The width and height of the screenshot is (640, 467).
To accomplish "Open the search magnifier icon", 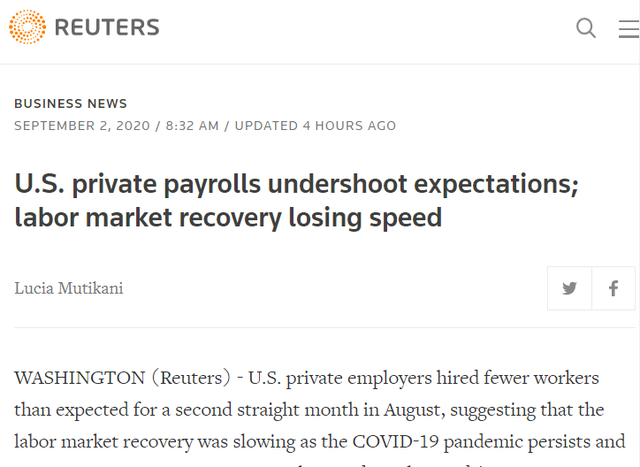I will tap(586, 28).
